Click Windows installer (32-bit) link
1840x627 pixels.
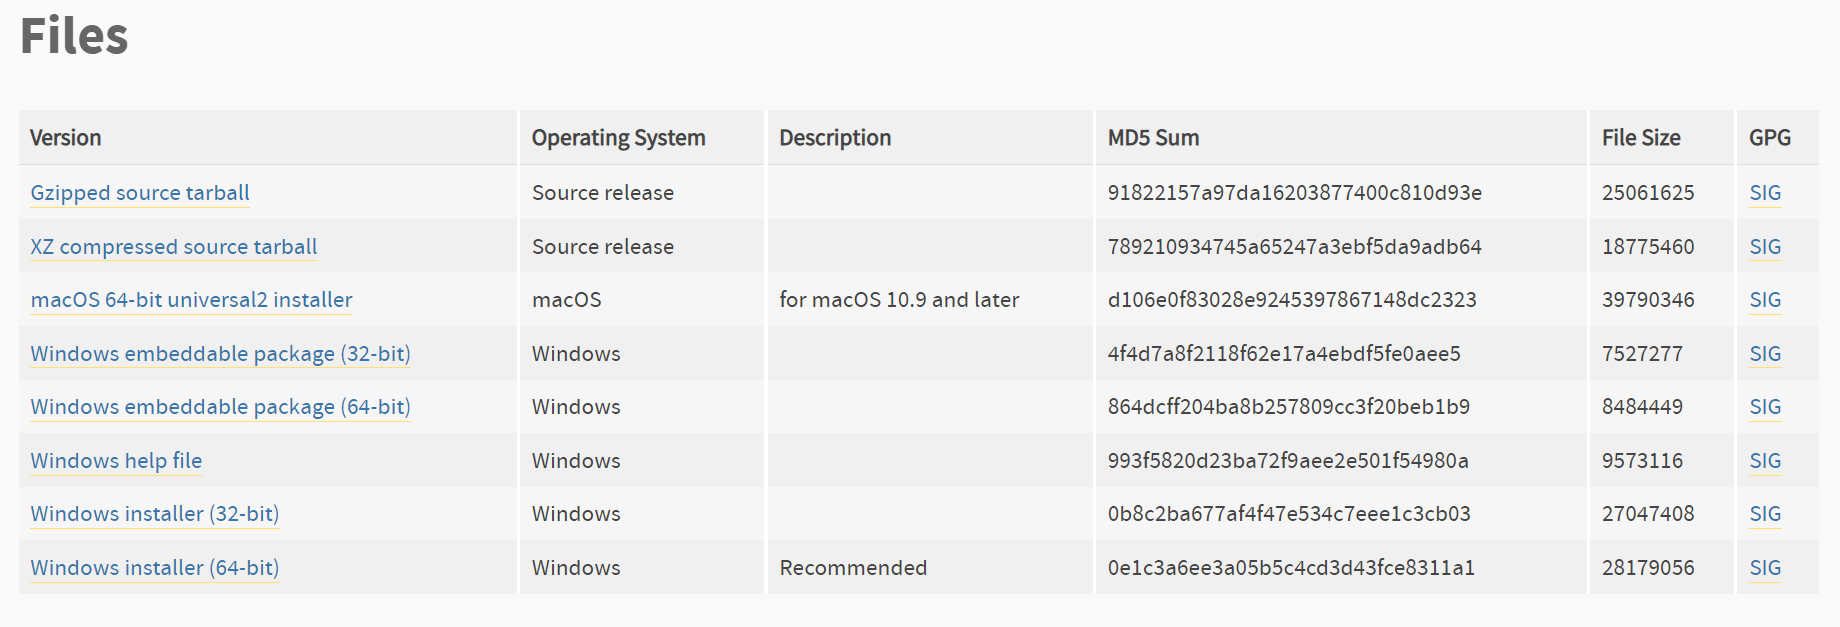pyautogui.click(x=154, y=514)
